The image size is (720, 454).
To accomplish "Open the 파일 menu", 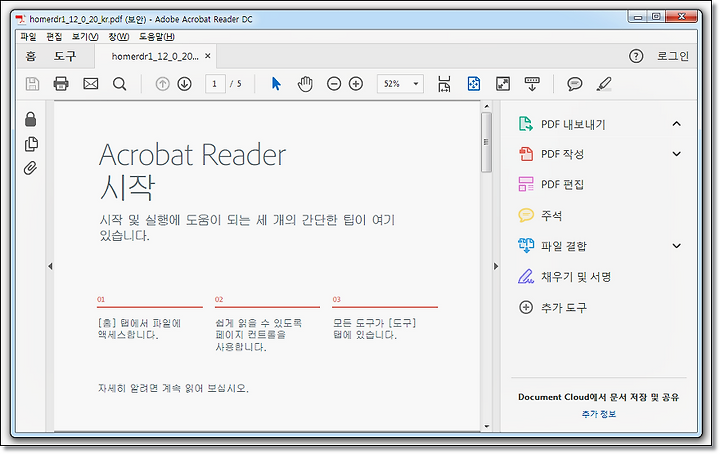I will [28, 37].
